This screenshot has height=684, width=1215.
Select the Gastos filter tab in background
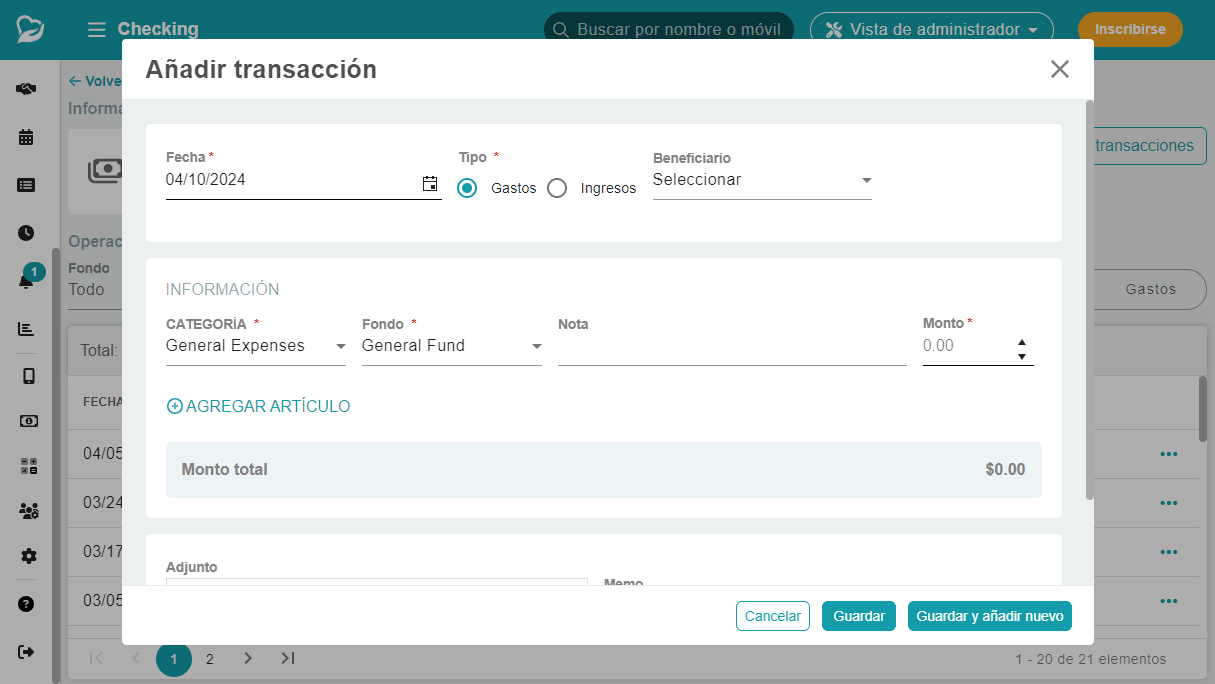point(1151,289)
